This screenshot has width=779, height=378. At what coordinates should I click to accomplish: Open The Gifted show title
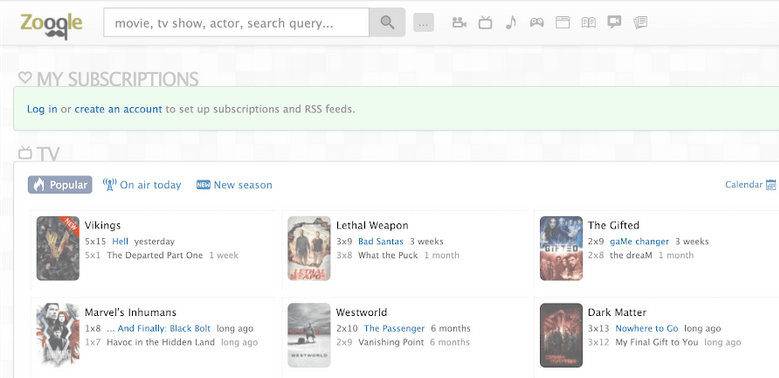pyautogui.click(x=614, y=226)
